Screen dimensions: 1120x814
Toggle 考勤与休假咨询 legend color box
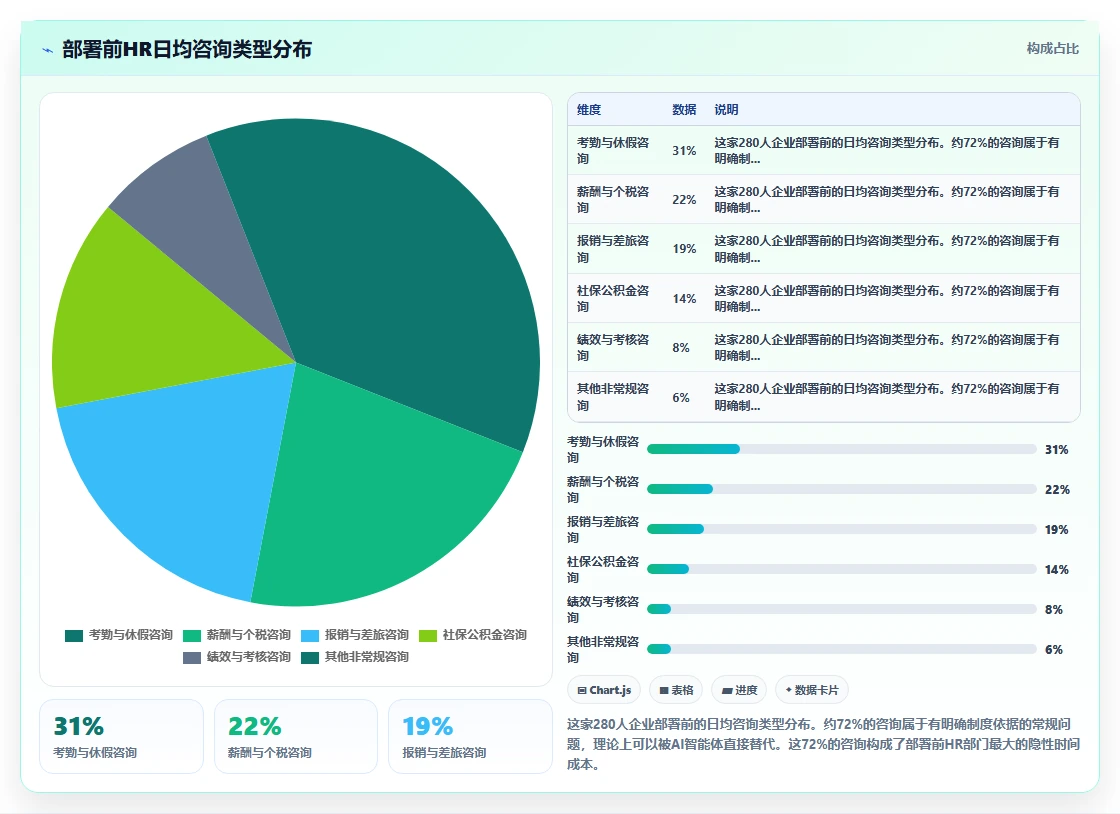pos(74,635)
